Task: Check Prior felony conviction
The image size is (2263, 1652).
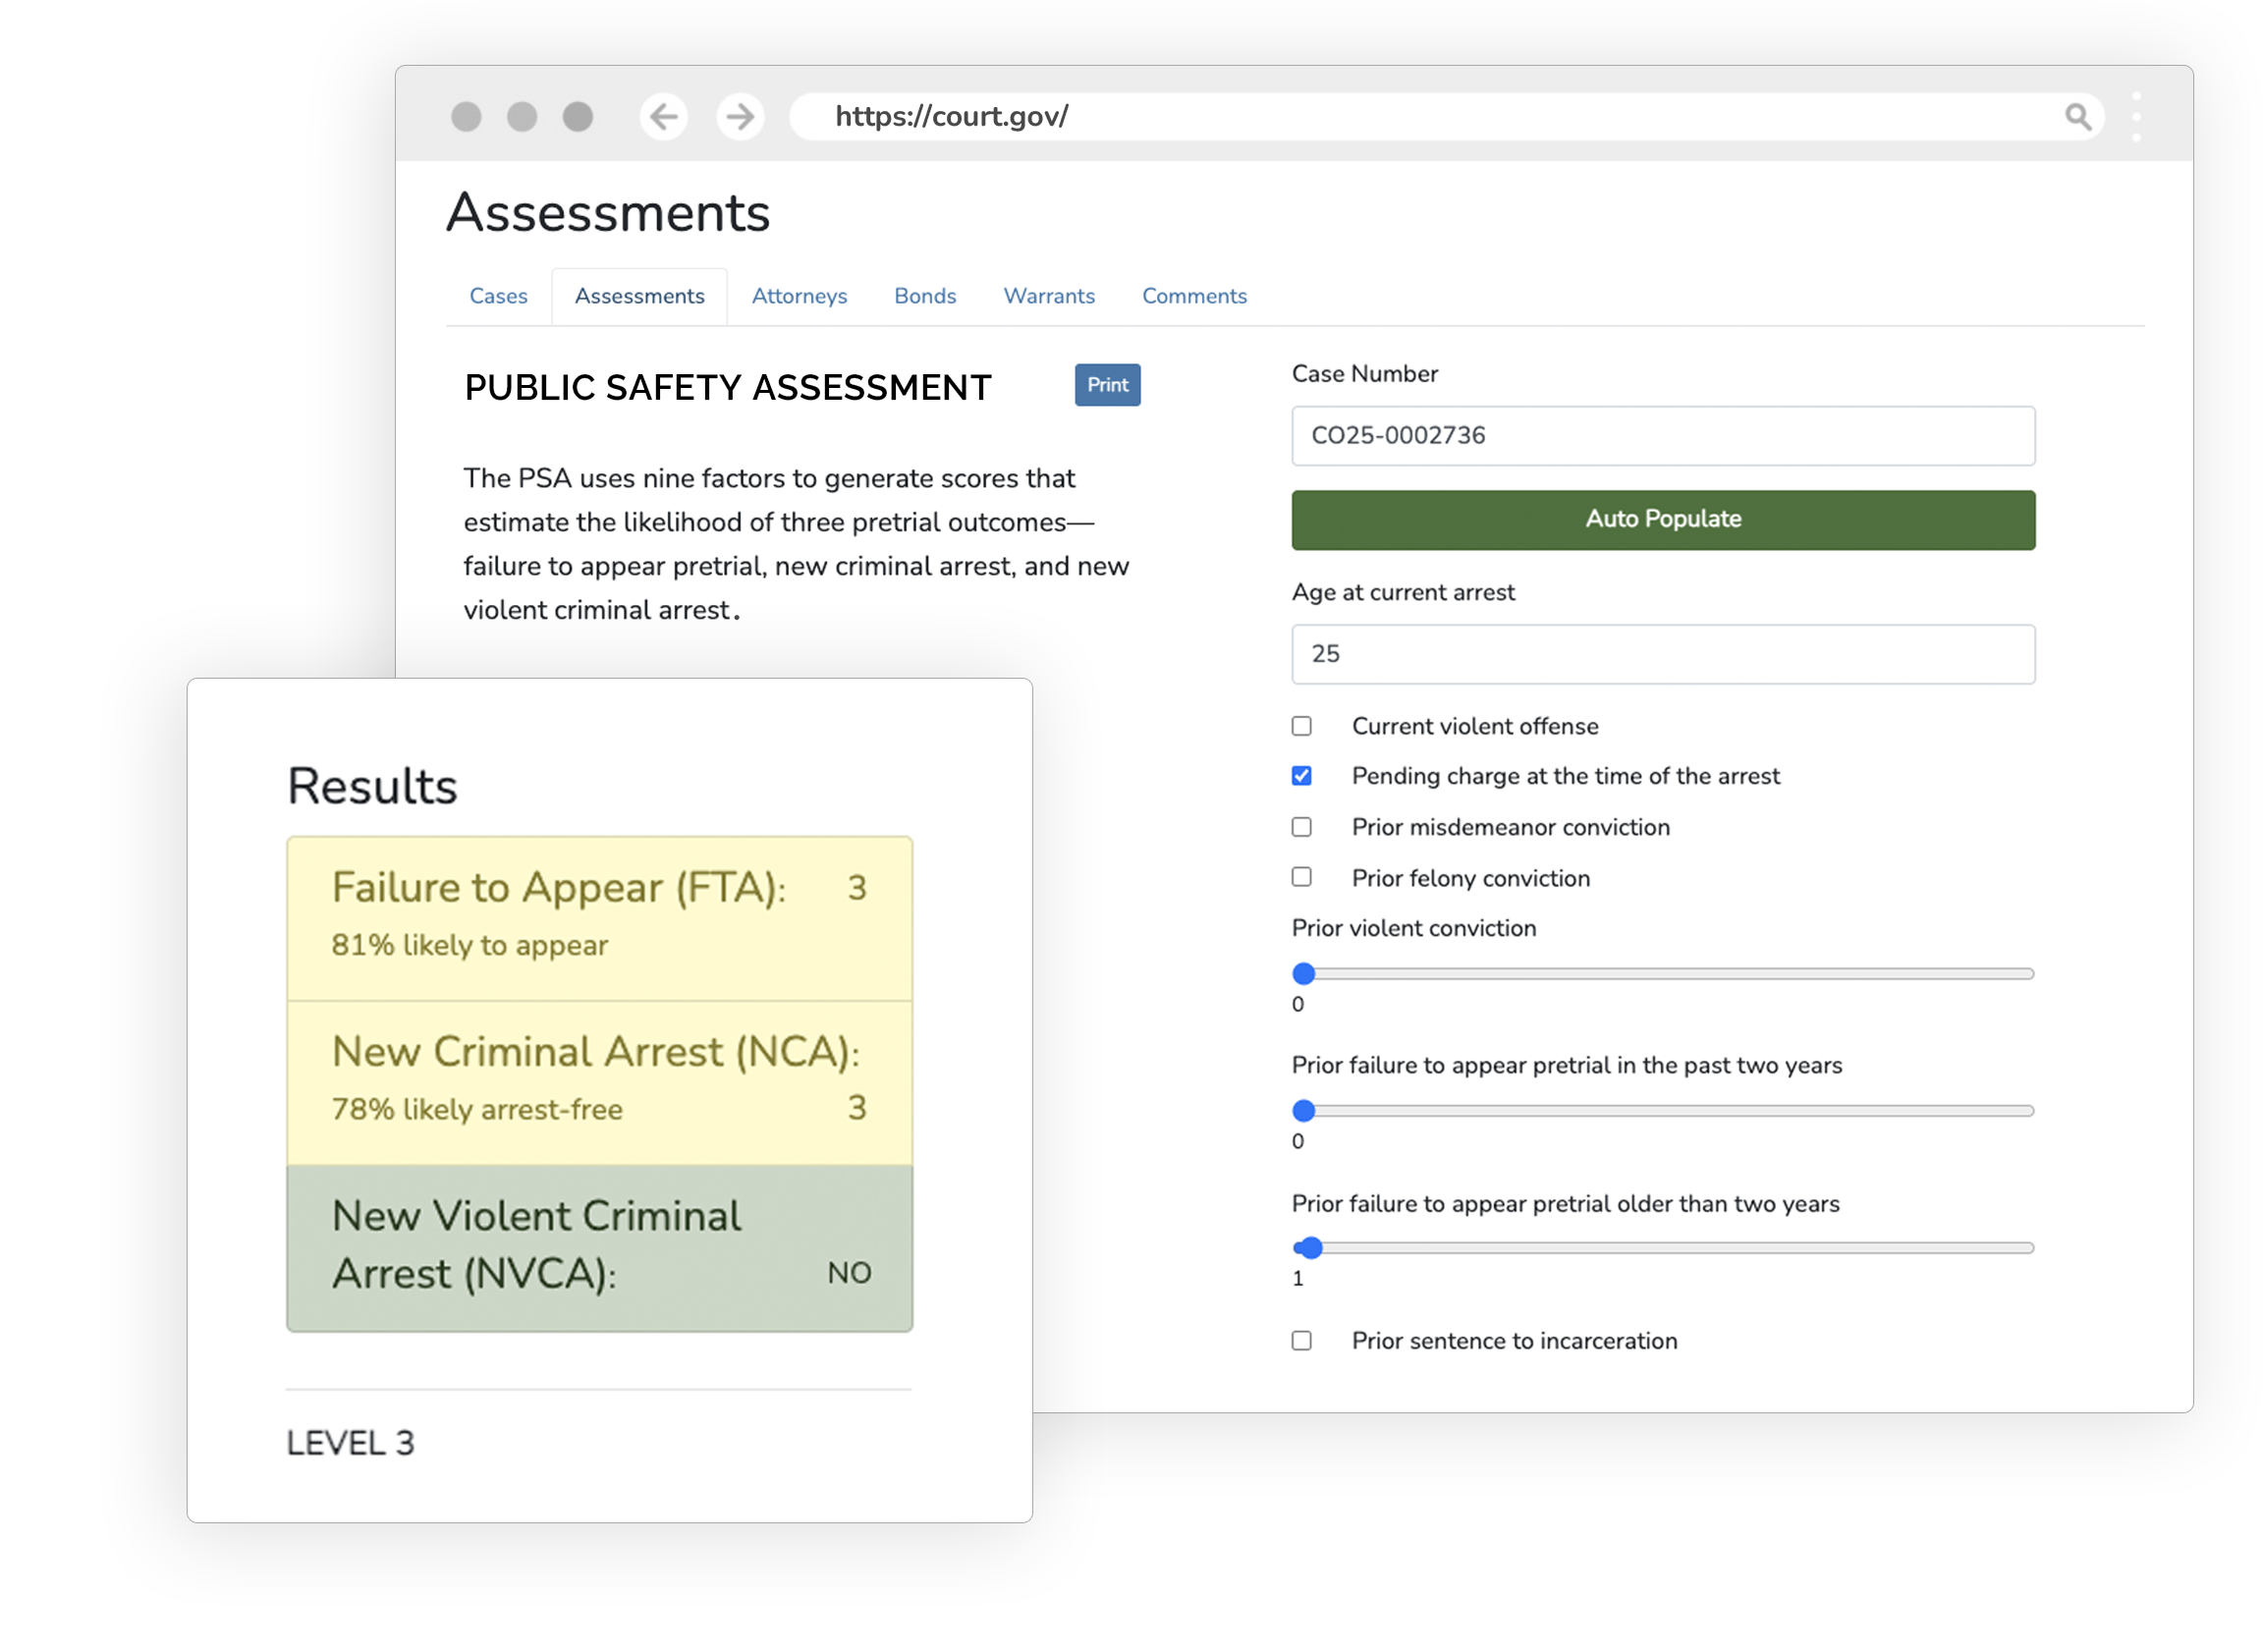Action: tap(1302, 877)
